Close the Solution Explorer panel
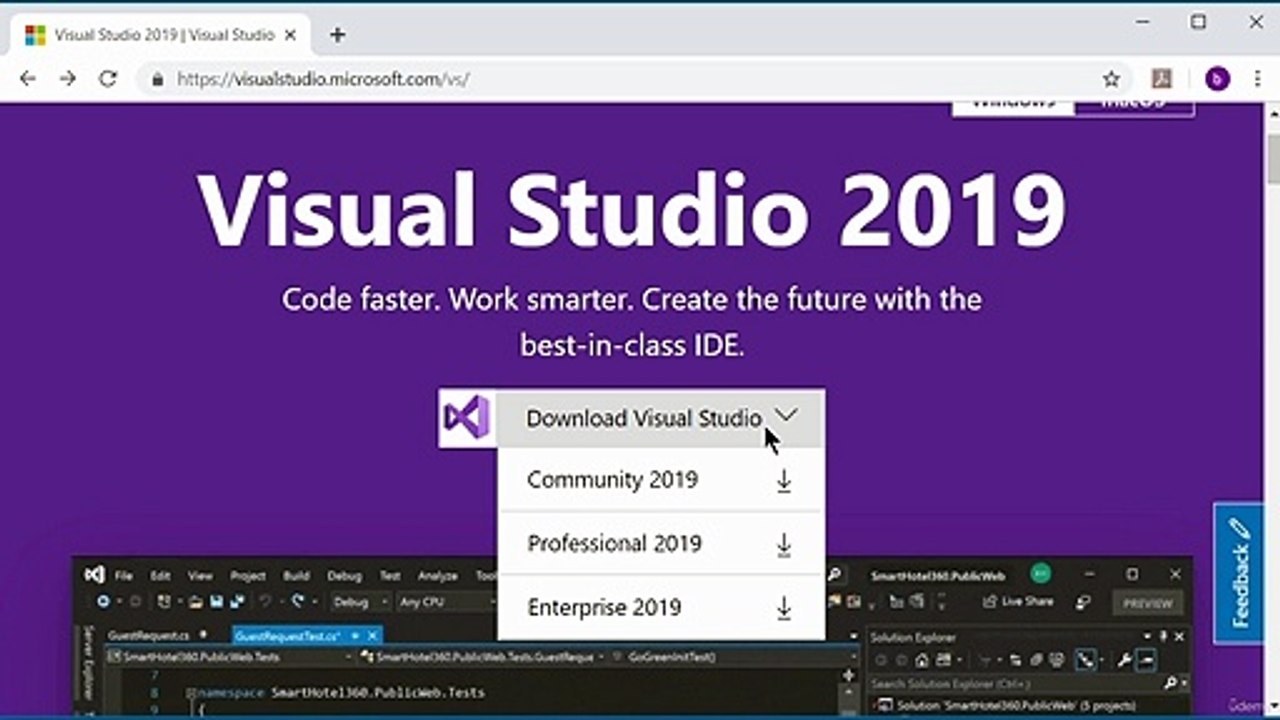Screen dimensions: 1280x720 click(x=1179, y=636)
